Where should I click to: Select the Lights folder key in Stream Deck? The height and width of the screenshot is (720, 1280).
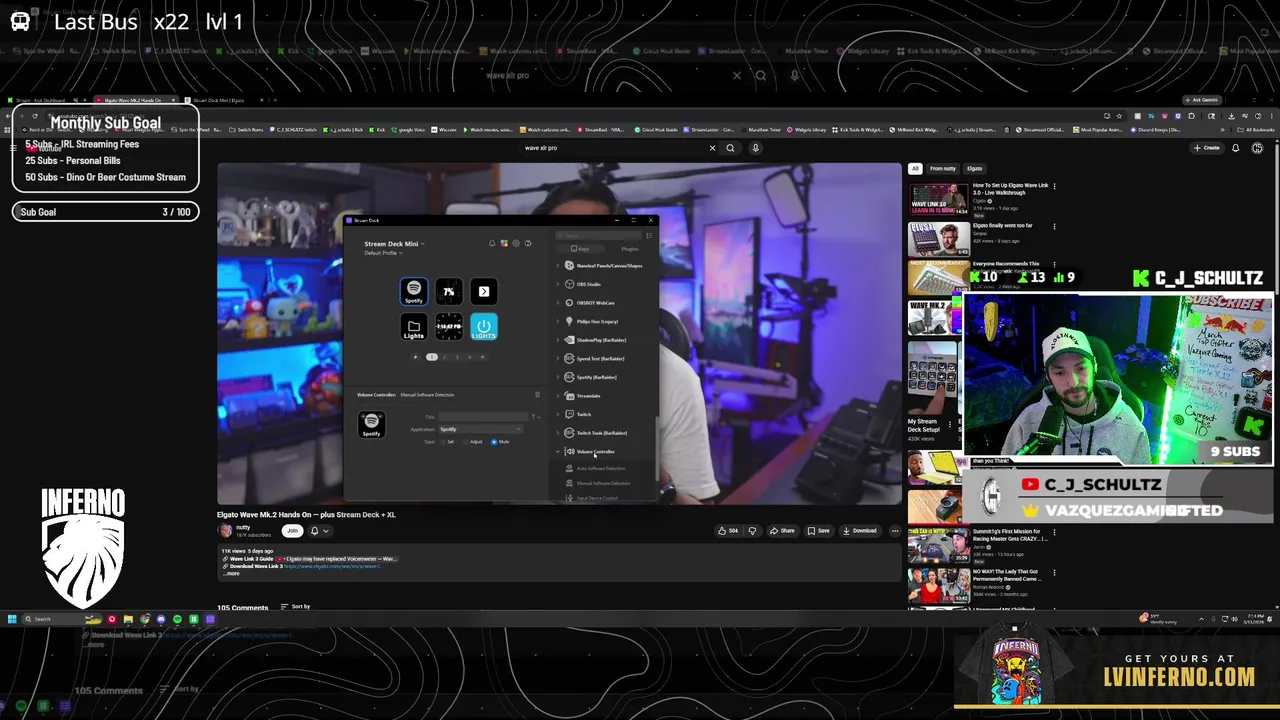pos(414,326)
